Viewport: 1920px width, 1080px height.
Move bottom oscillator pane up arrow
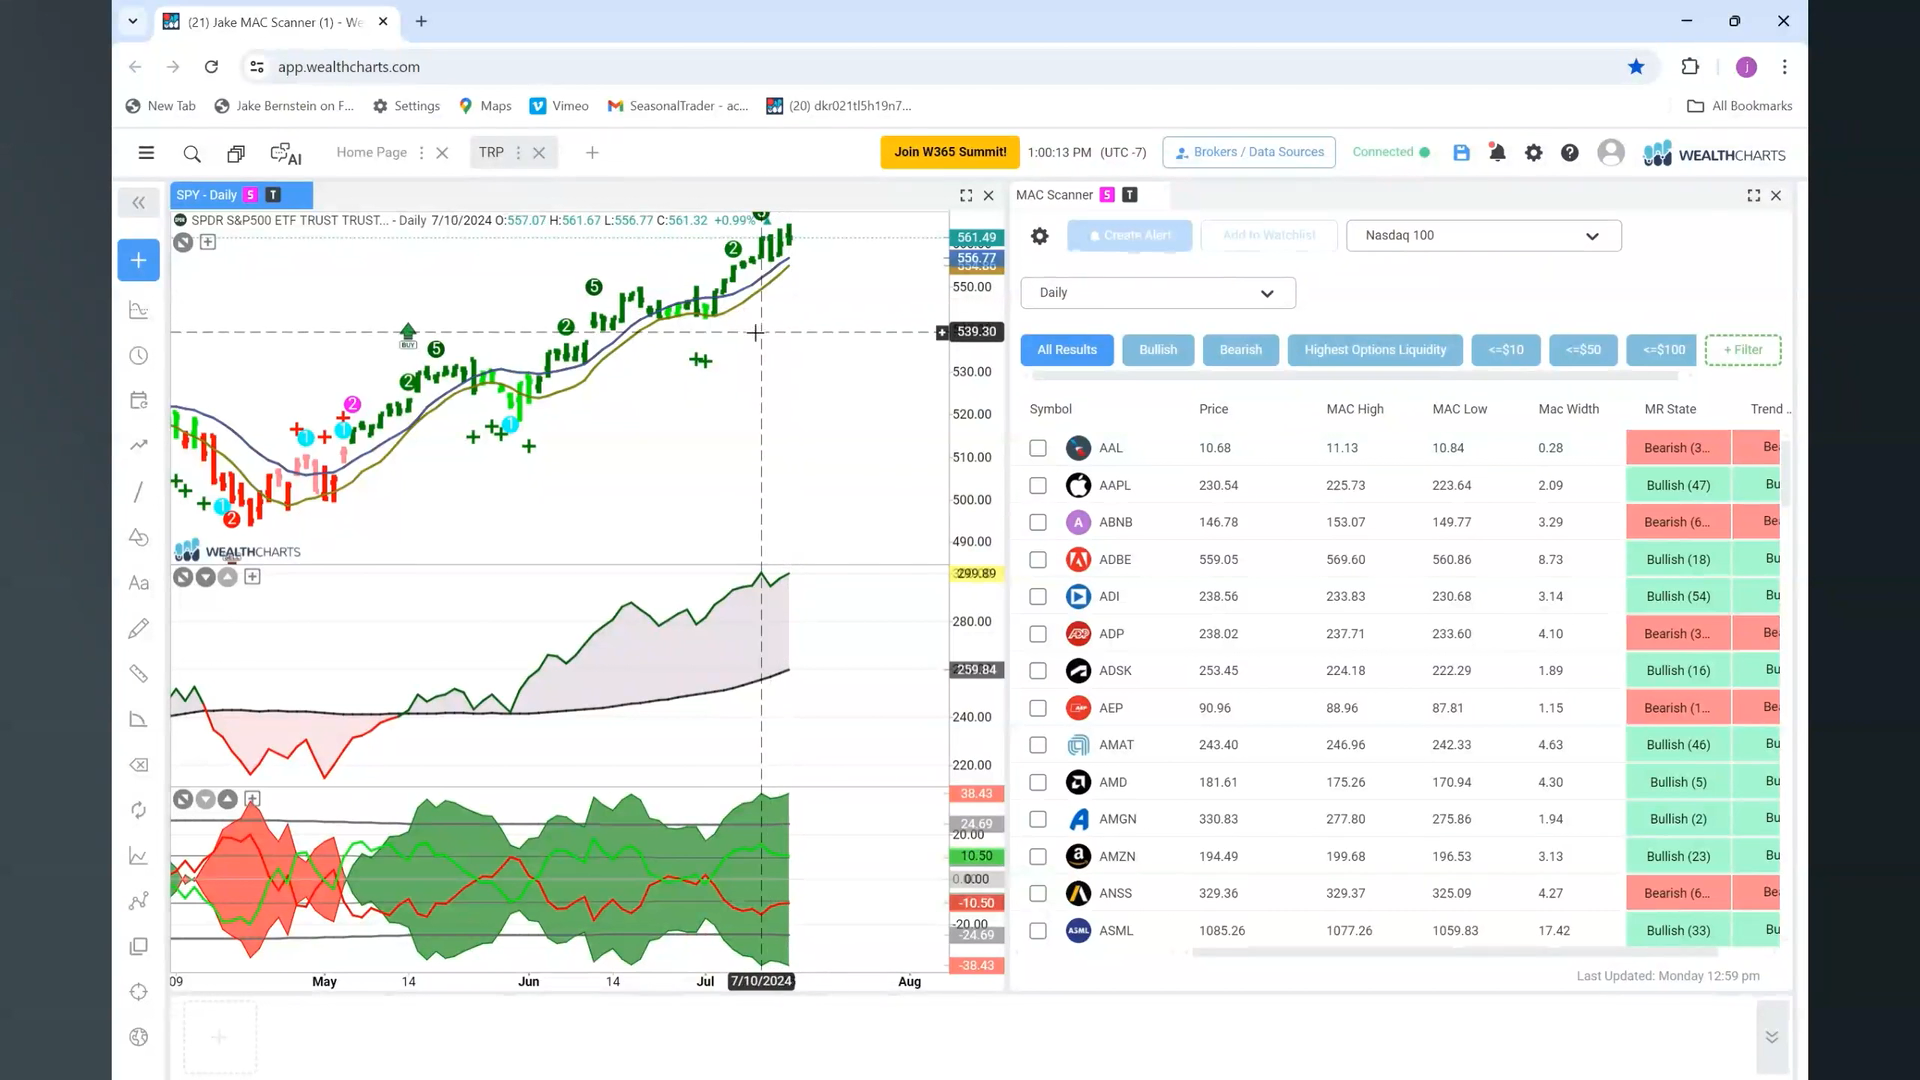tap(228, 799)
